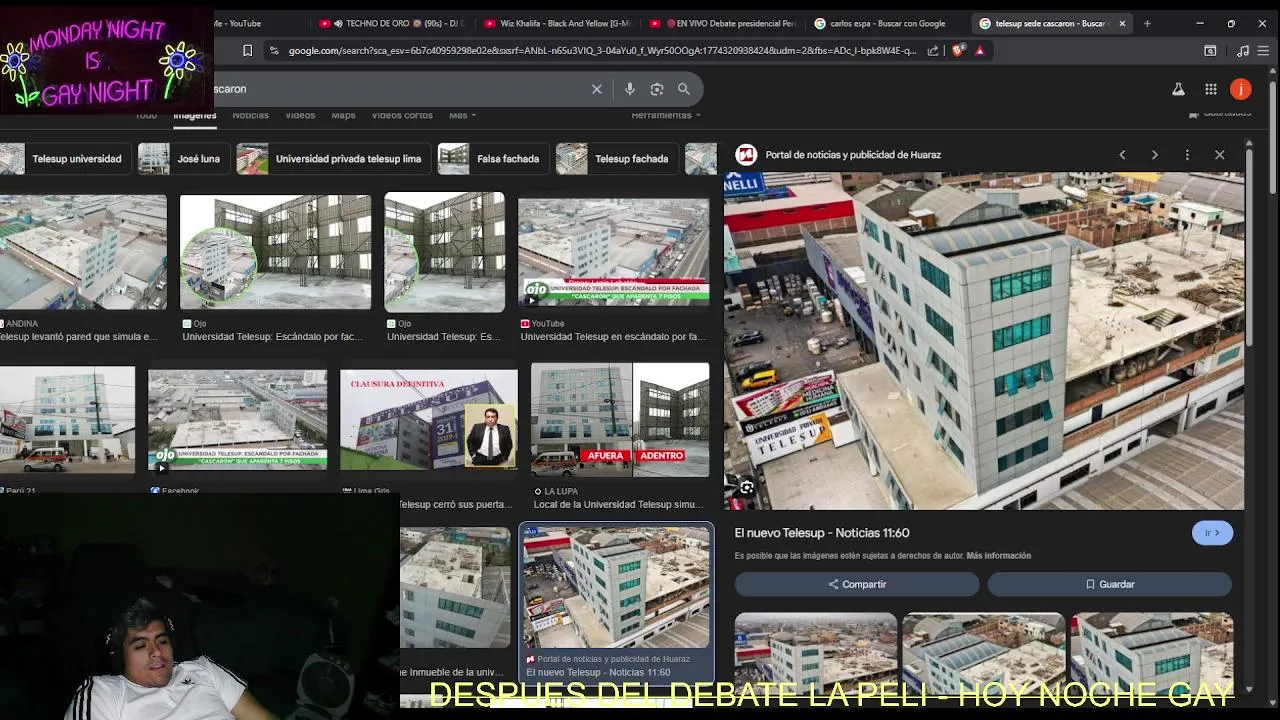Select the 'Falsa fachada' filter chip
Viewport: 1280px width, 720px height.
click(494, 159)
